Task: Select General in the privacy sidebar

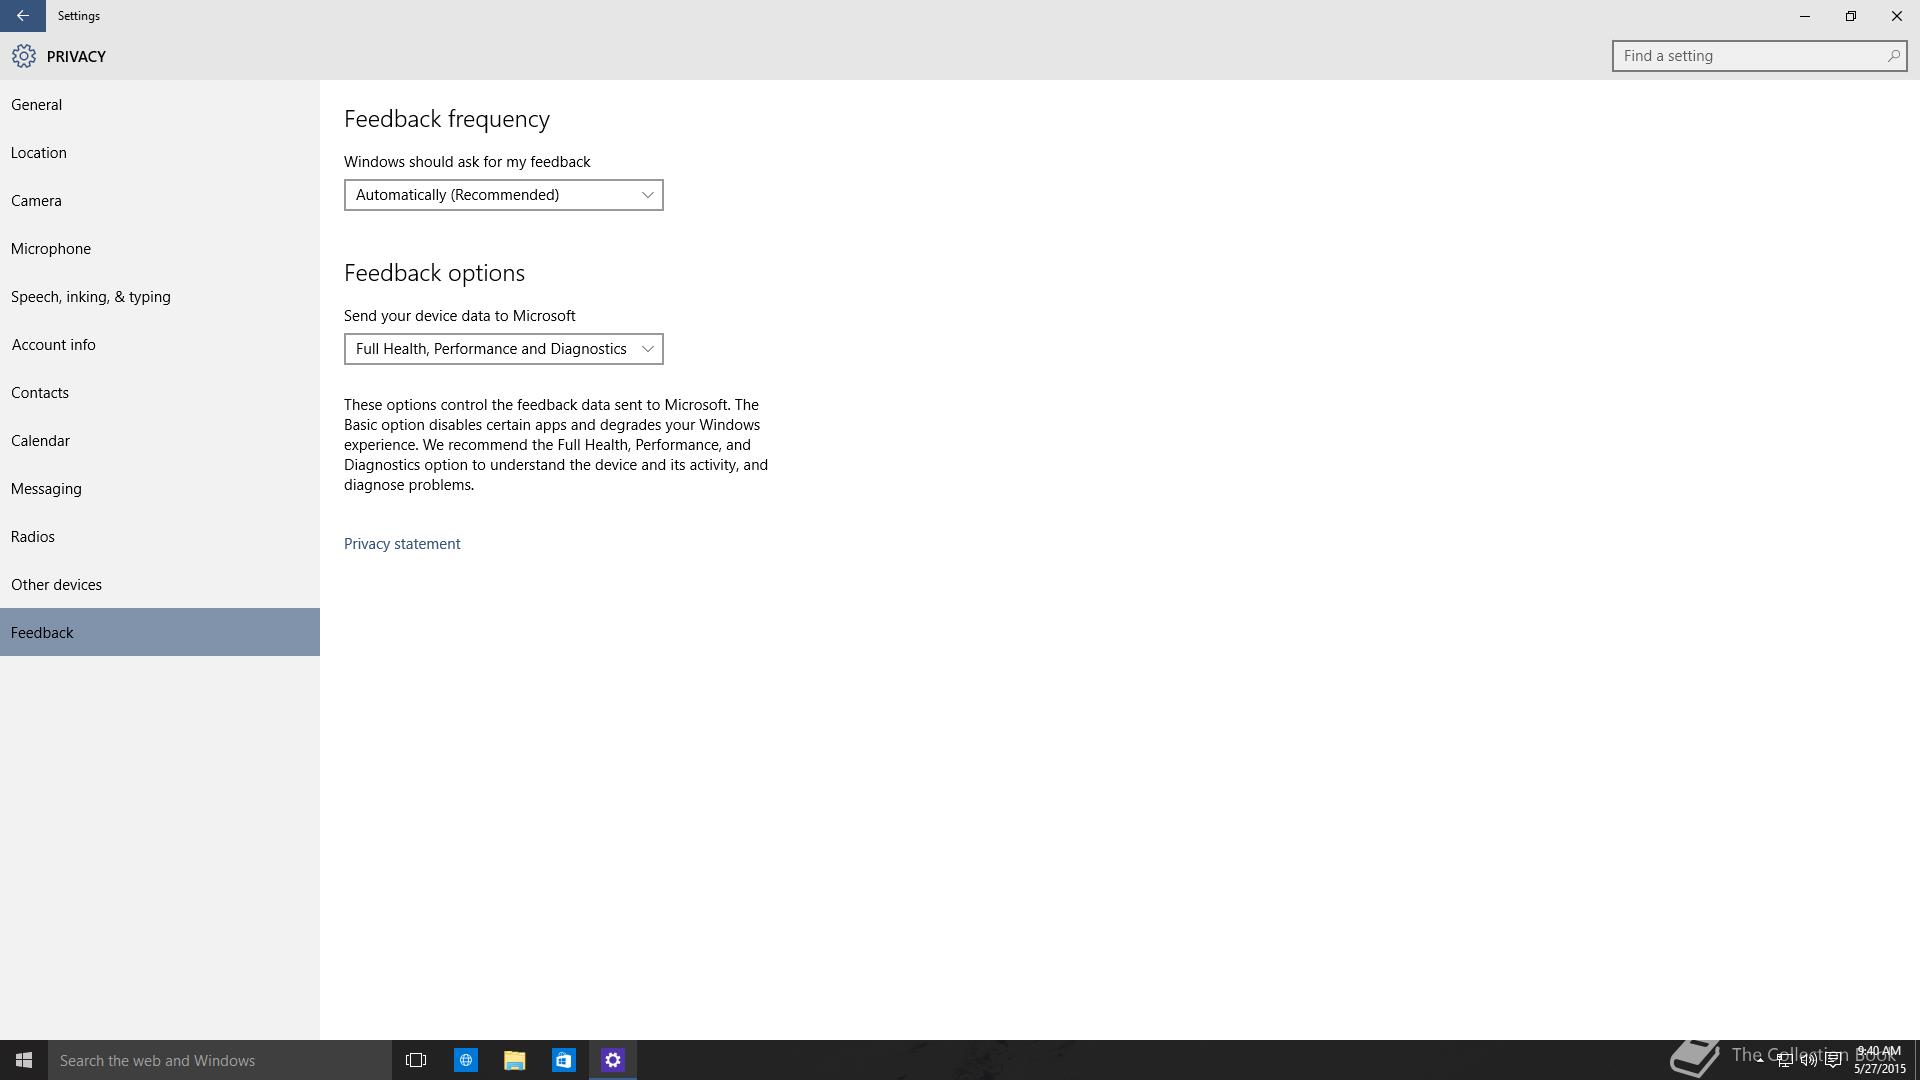Action: (x=160, y=105)
